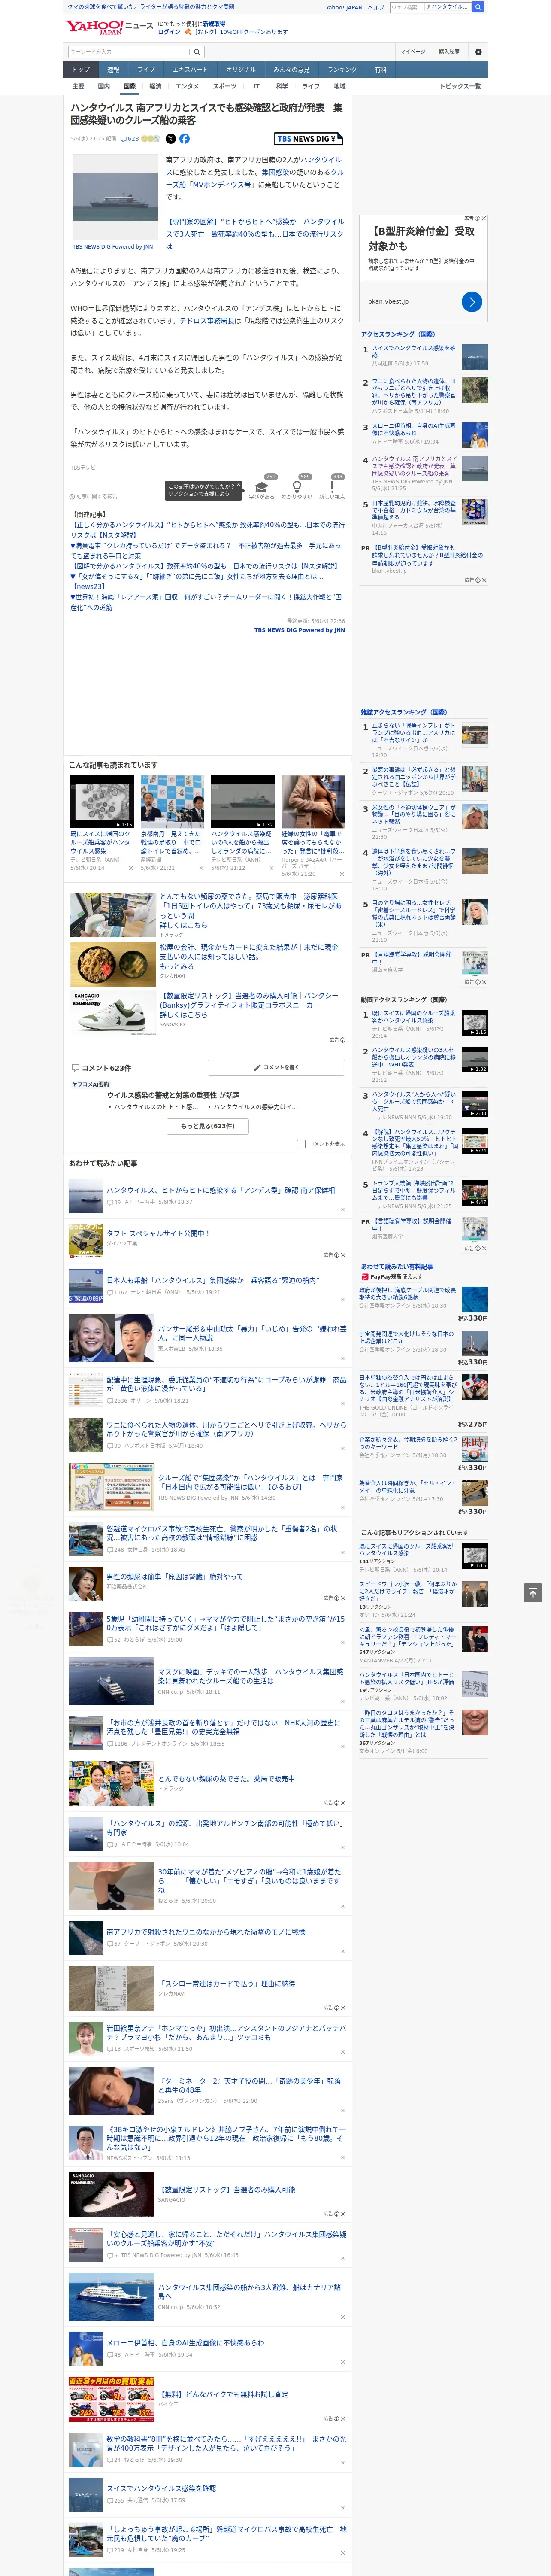Click the cruise ship article photo
The width and height of the screenshot is (551, 2576).
point(115,197)
